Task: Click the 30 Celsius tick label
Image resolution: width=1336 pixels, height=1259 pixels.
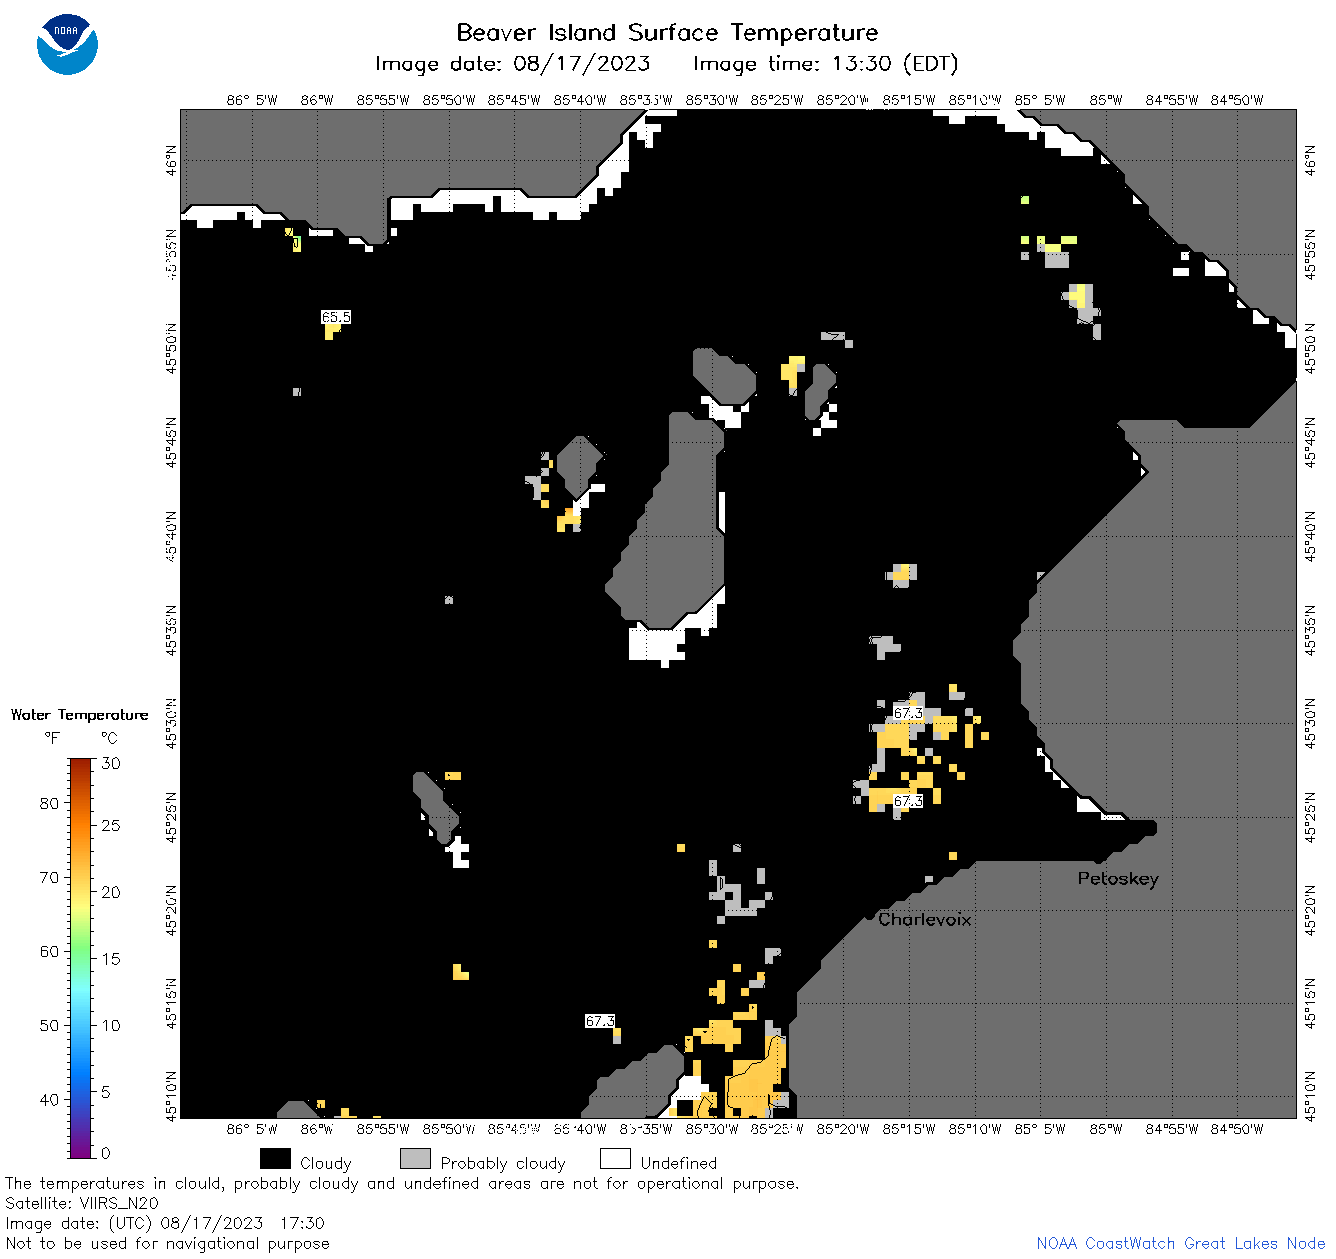Action: [111, 763]
